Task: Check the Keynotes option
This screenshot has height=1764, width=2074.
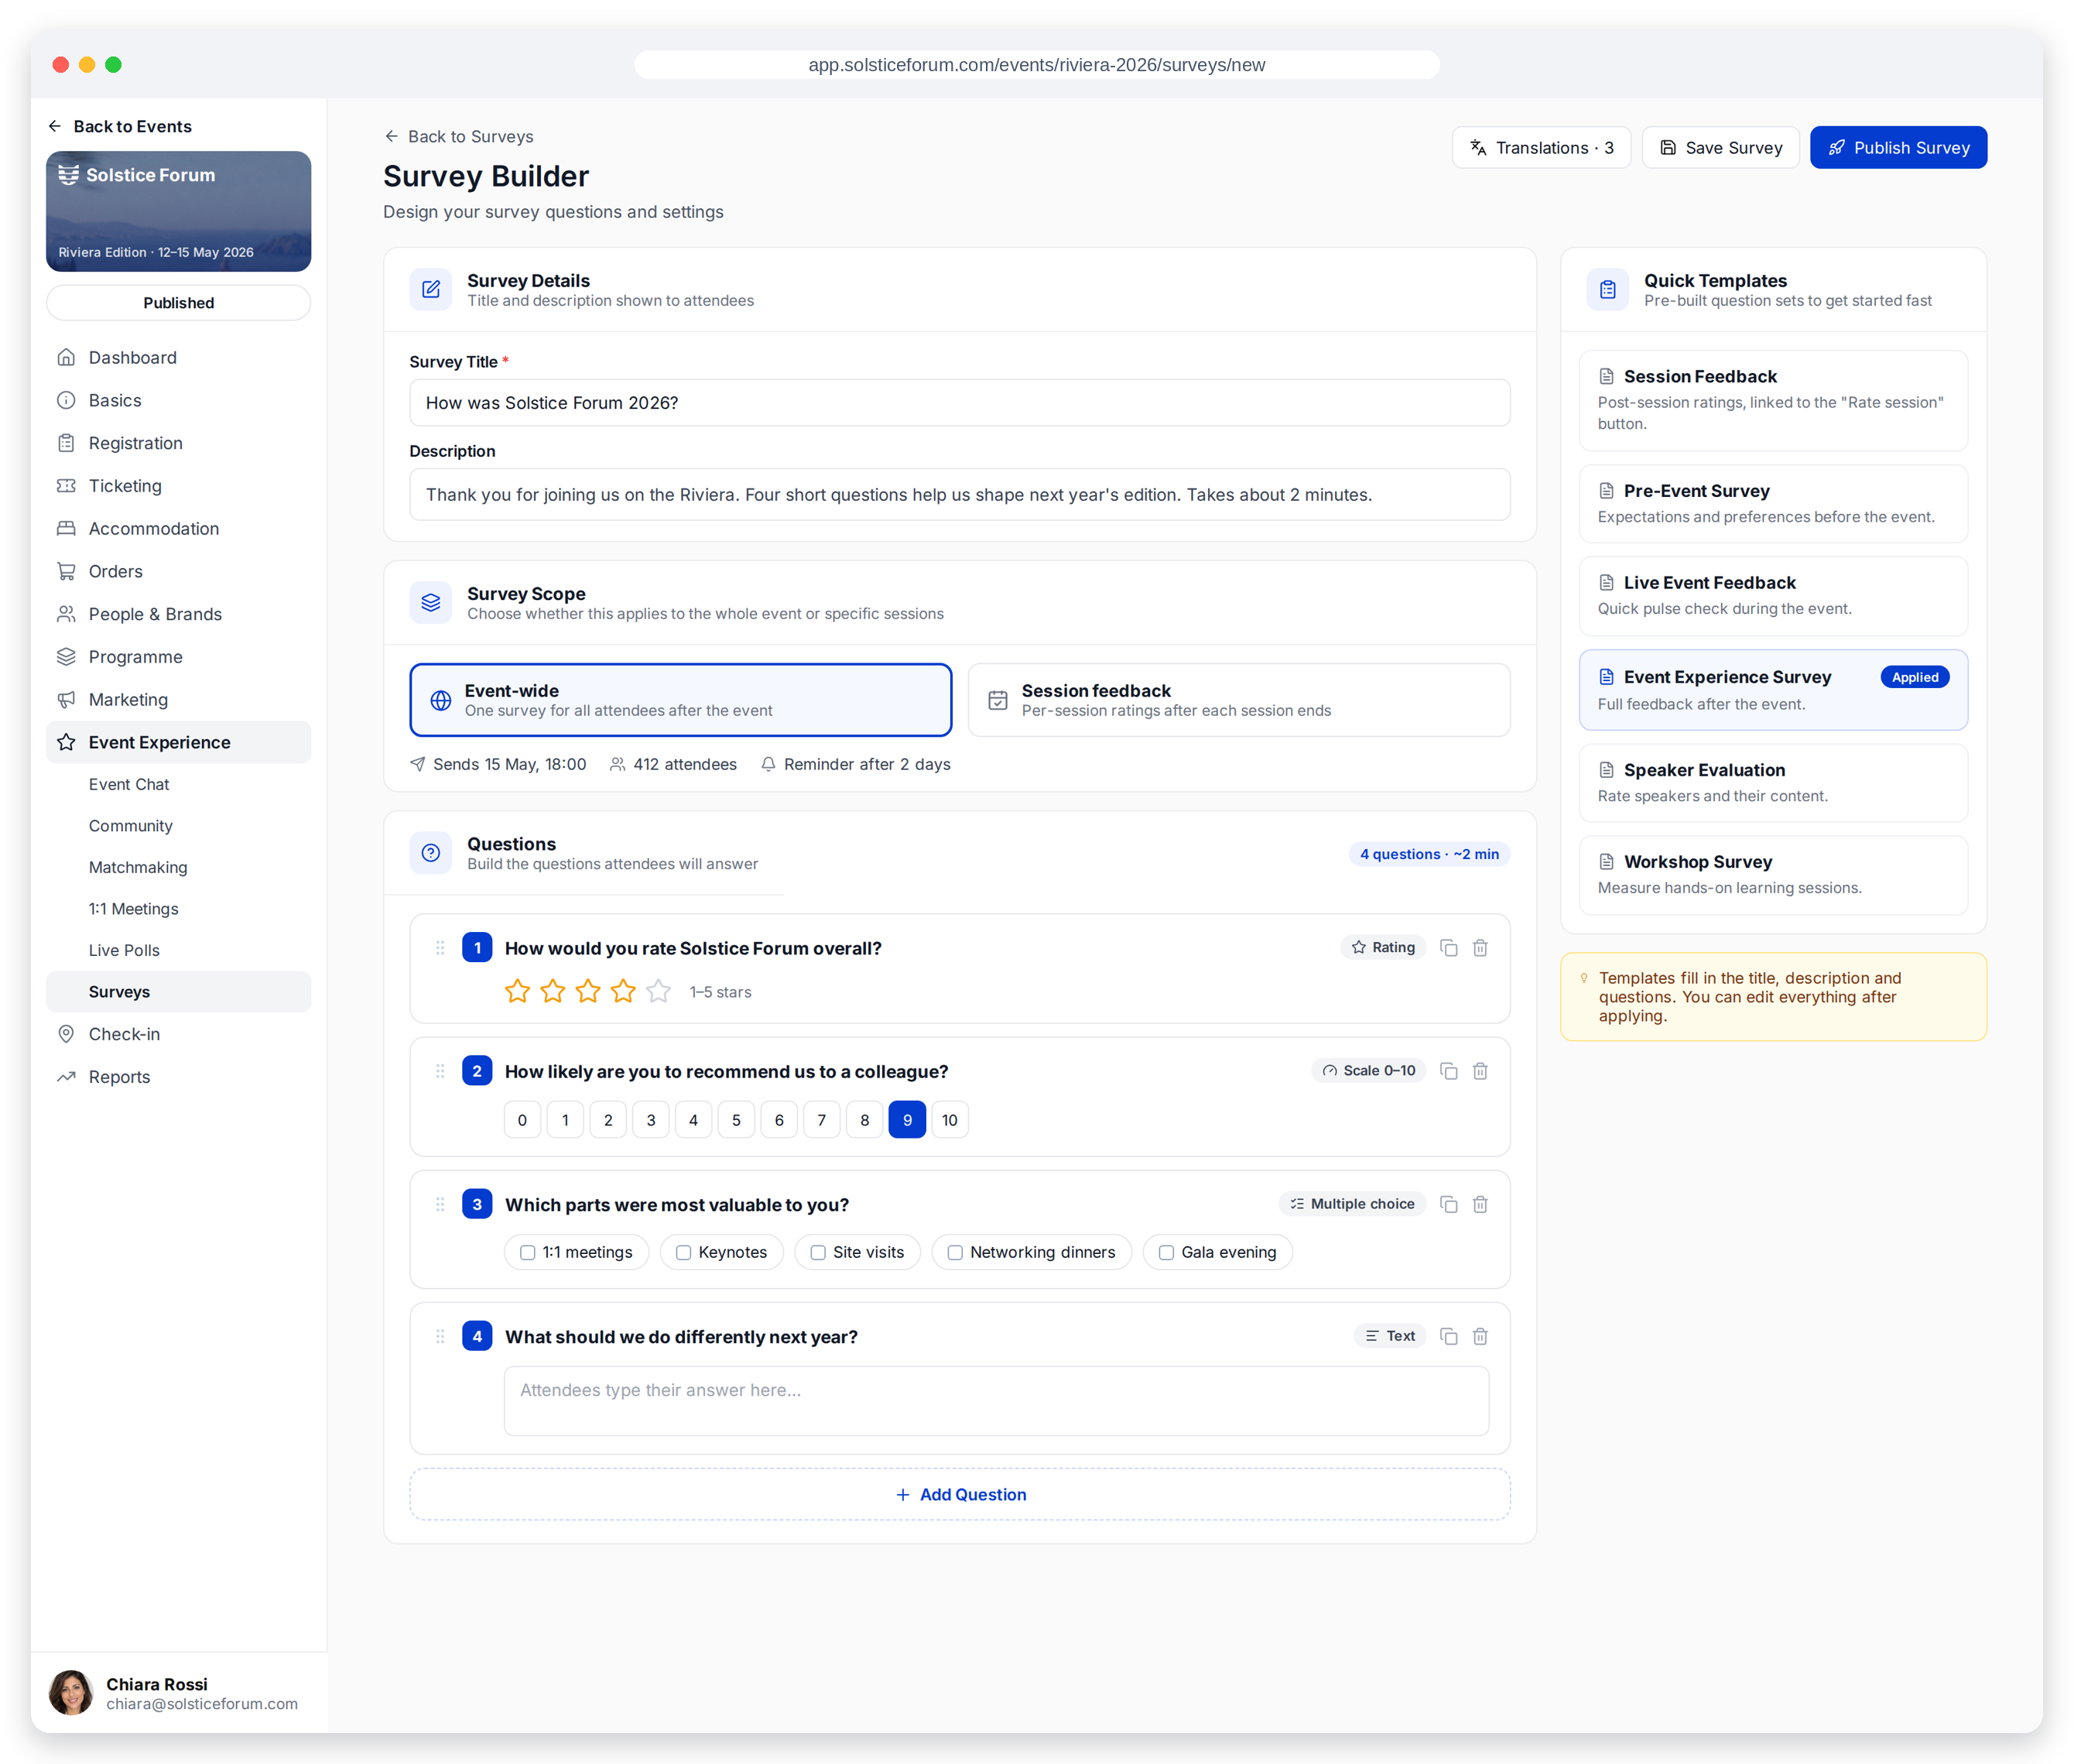Action: (683, 1252)
